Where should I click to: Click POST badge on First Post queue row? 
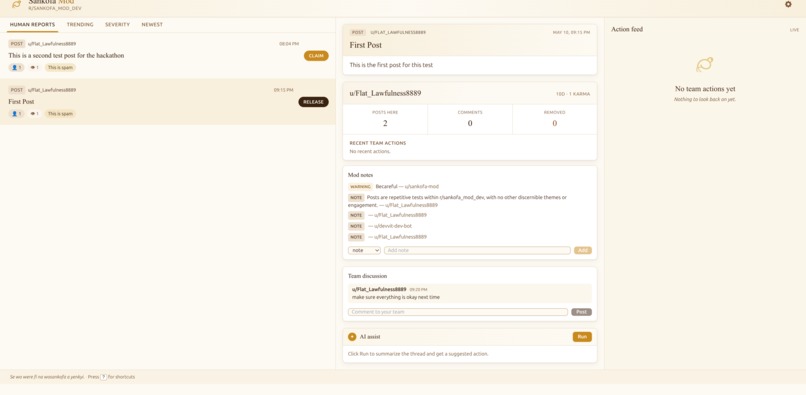[x=17, y=90]
